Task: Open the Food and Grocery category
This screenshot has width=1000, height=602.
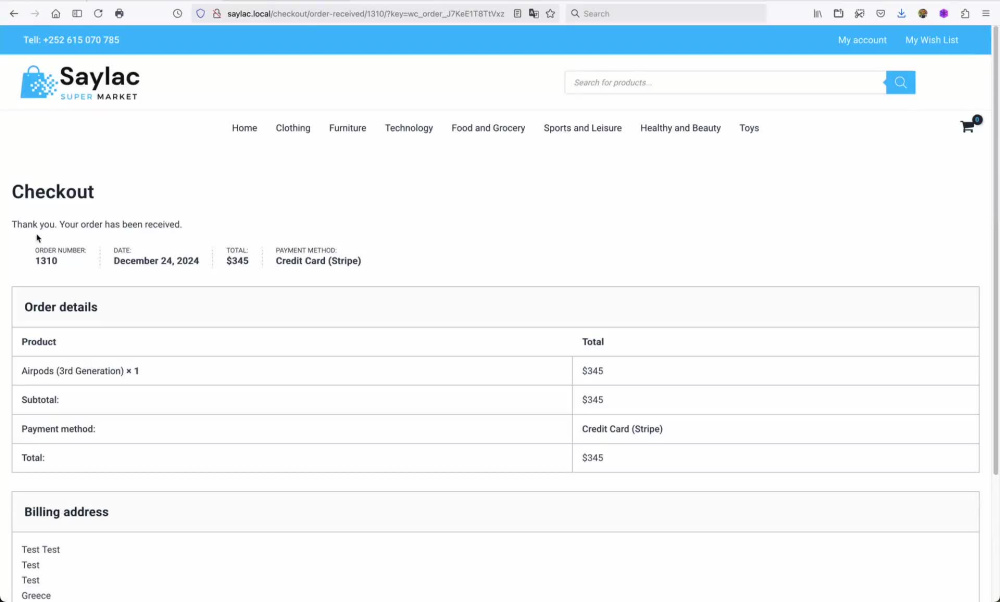Action: 489,128
